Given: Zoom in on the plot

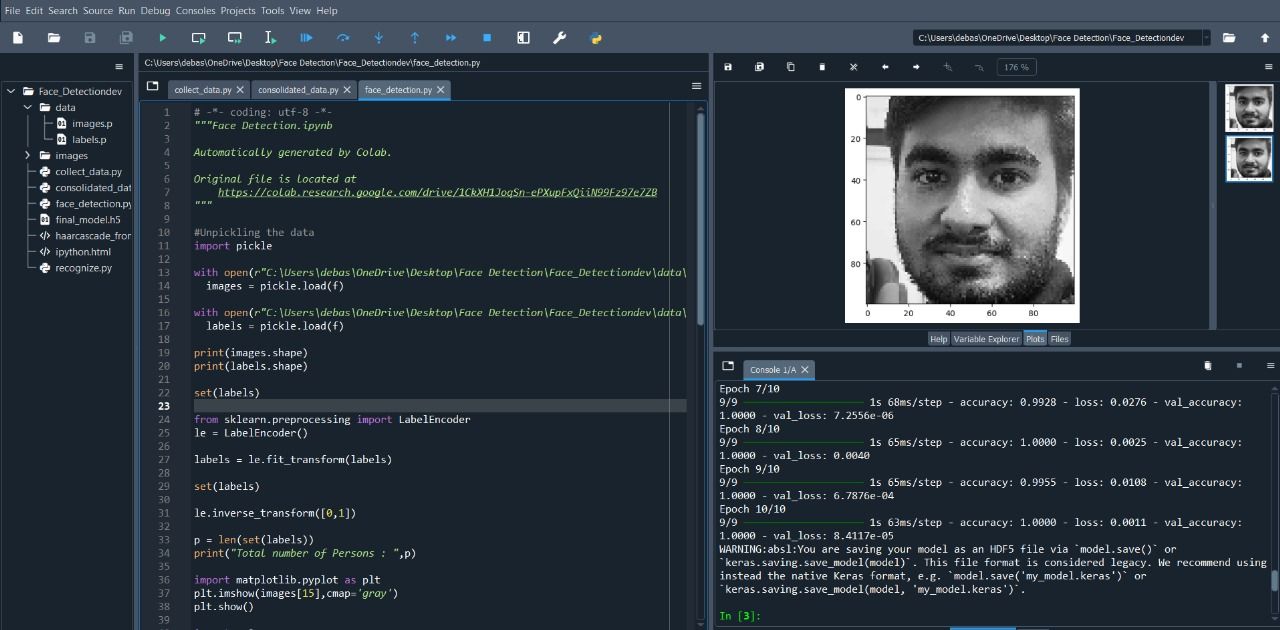Looking at the screenshot, I should [x=949, y=66].
